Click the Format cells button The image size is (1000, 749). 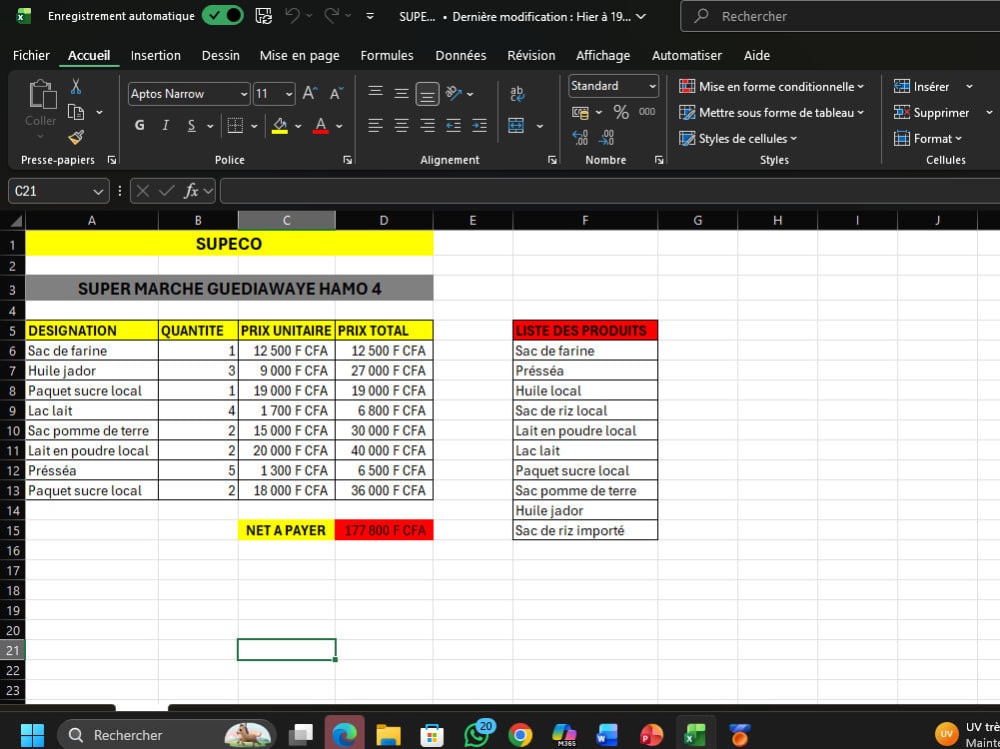pos(928,138)
